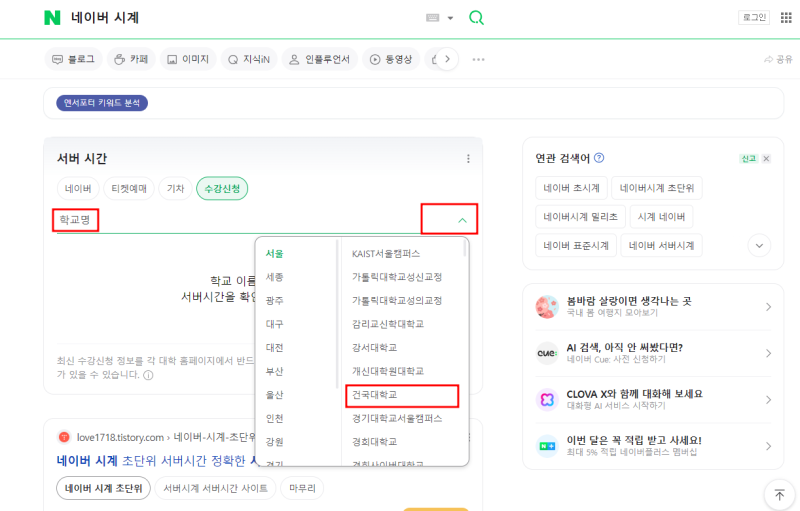Click the school list scrollbar
The image size is (800, 511).
pos(465,248)
